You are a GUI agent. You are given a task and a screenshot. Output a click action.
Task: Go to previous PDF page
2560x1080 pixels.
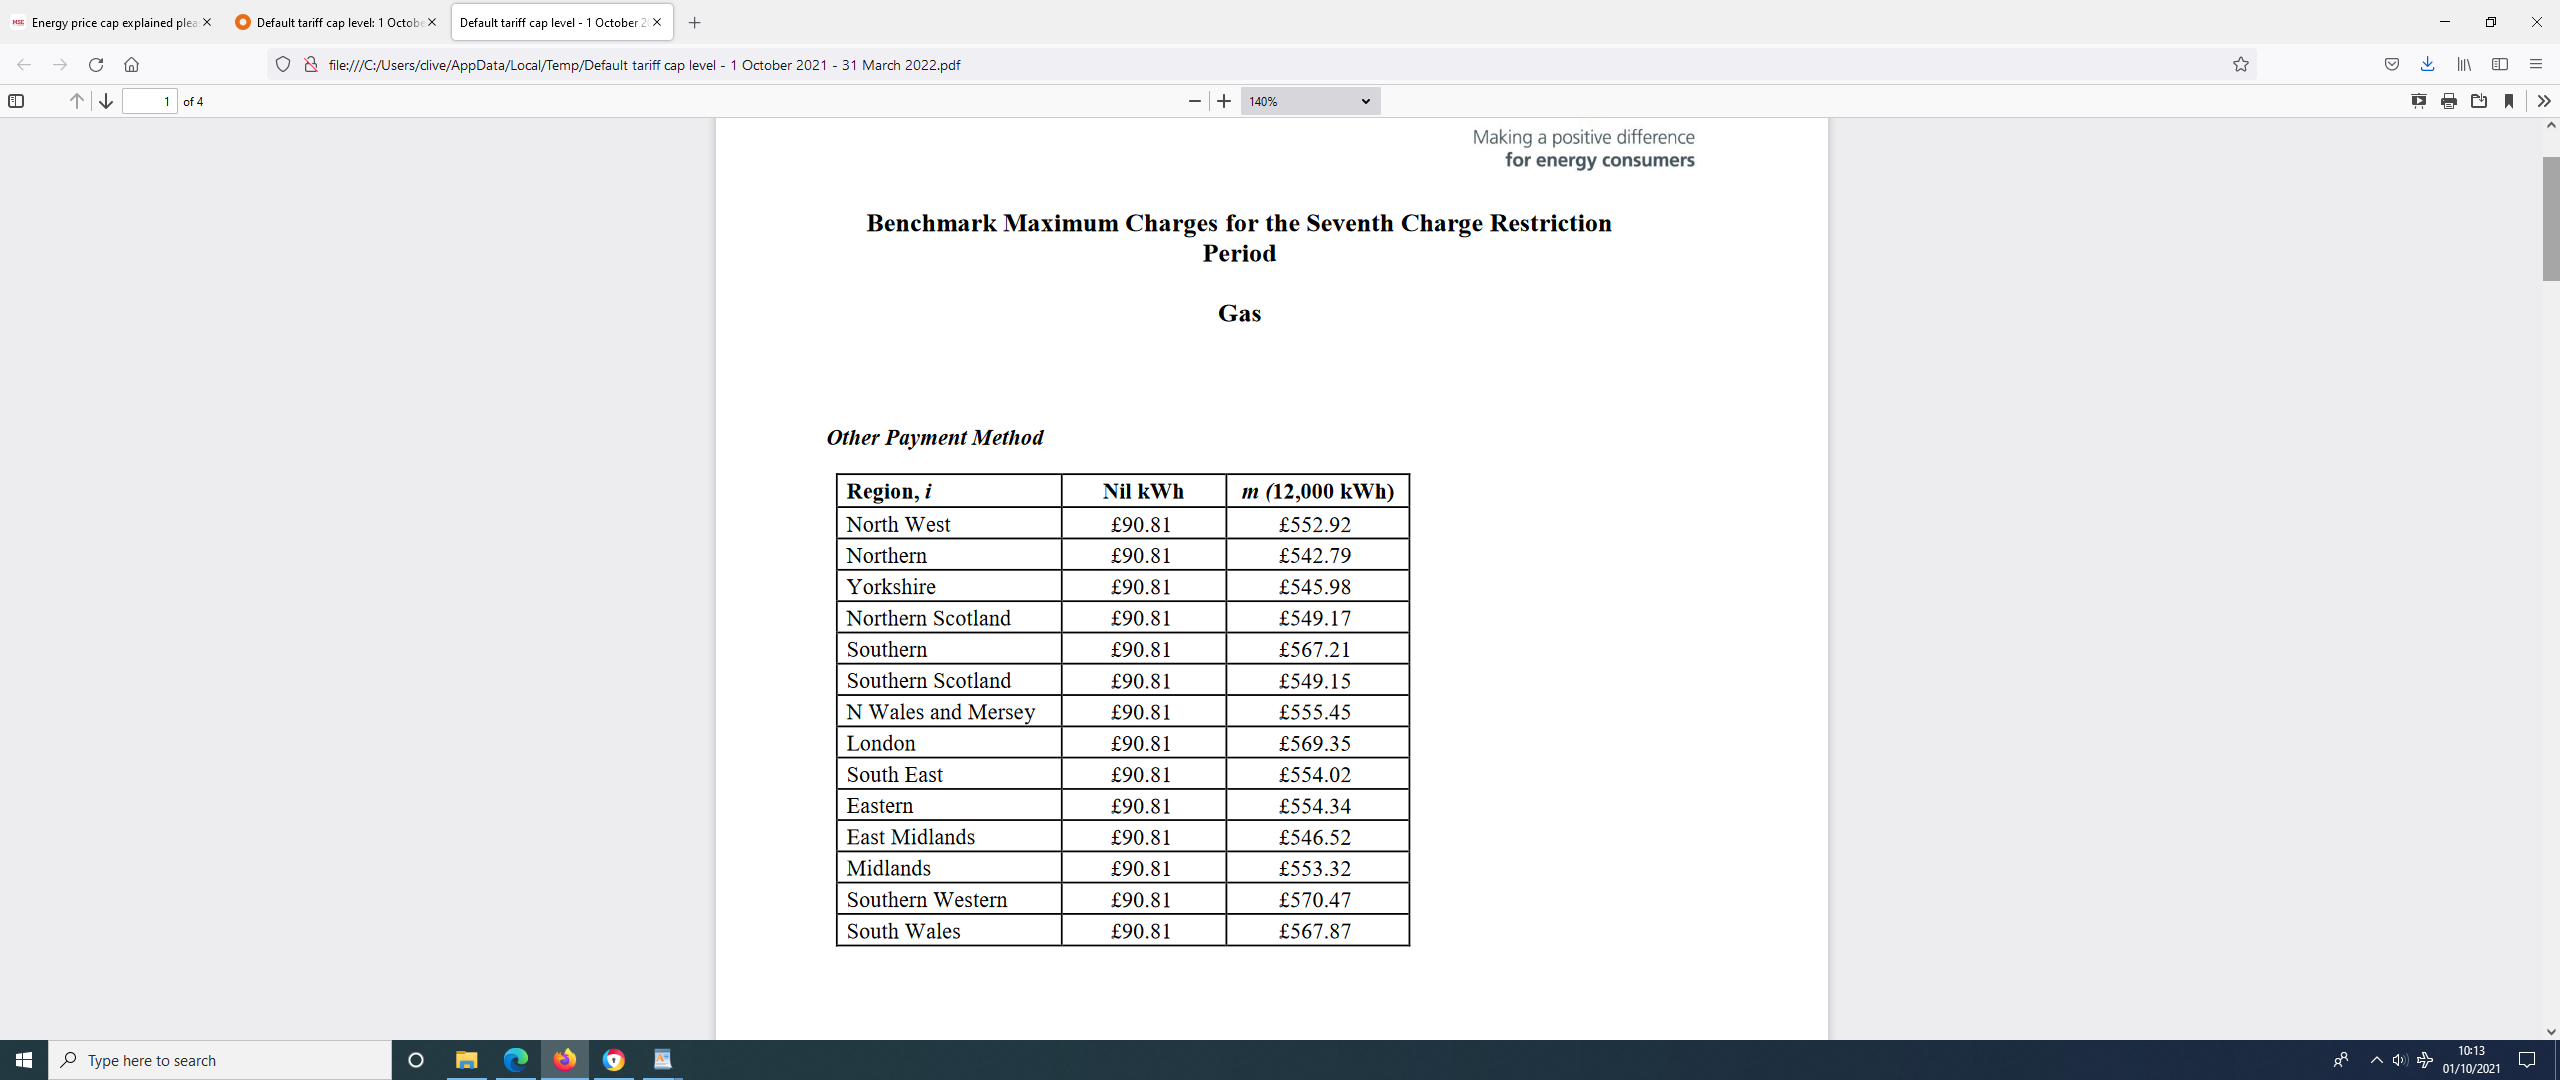[76, 101]
